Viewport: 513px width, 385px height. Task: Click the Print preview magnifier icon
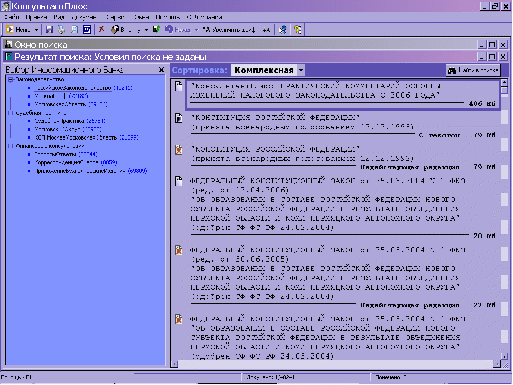74,30
